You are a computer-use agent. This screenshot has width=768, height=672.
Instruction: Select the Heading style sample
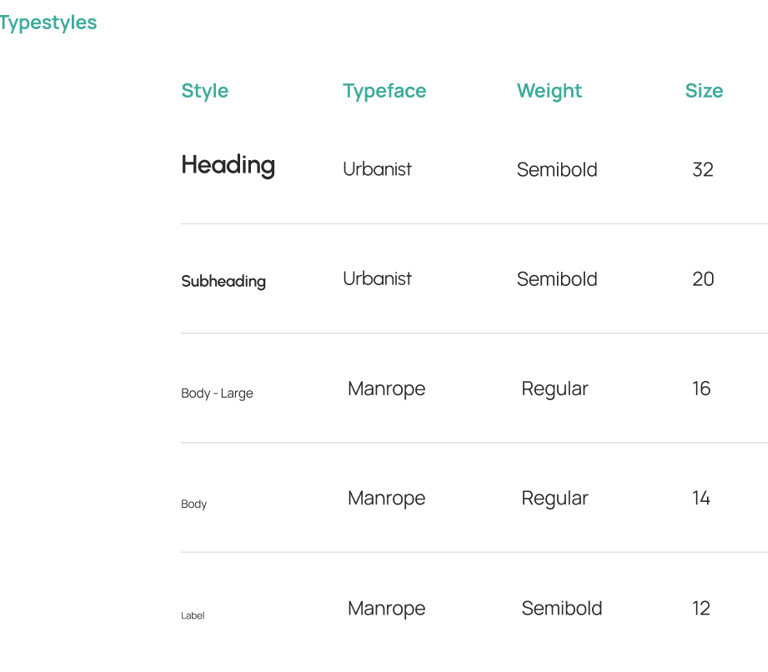228,165
